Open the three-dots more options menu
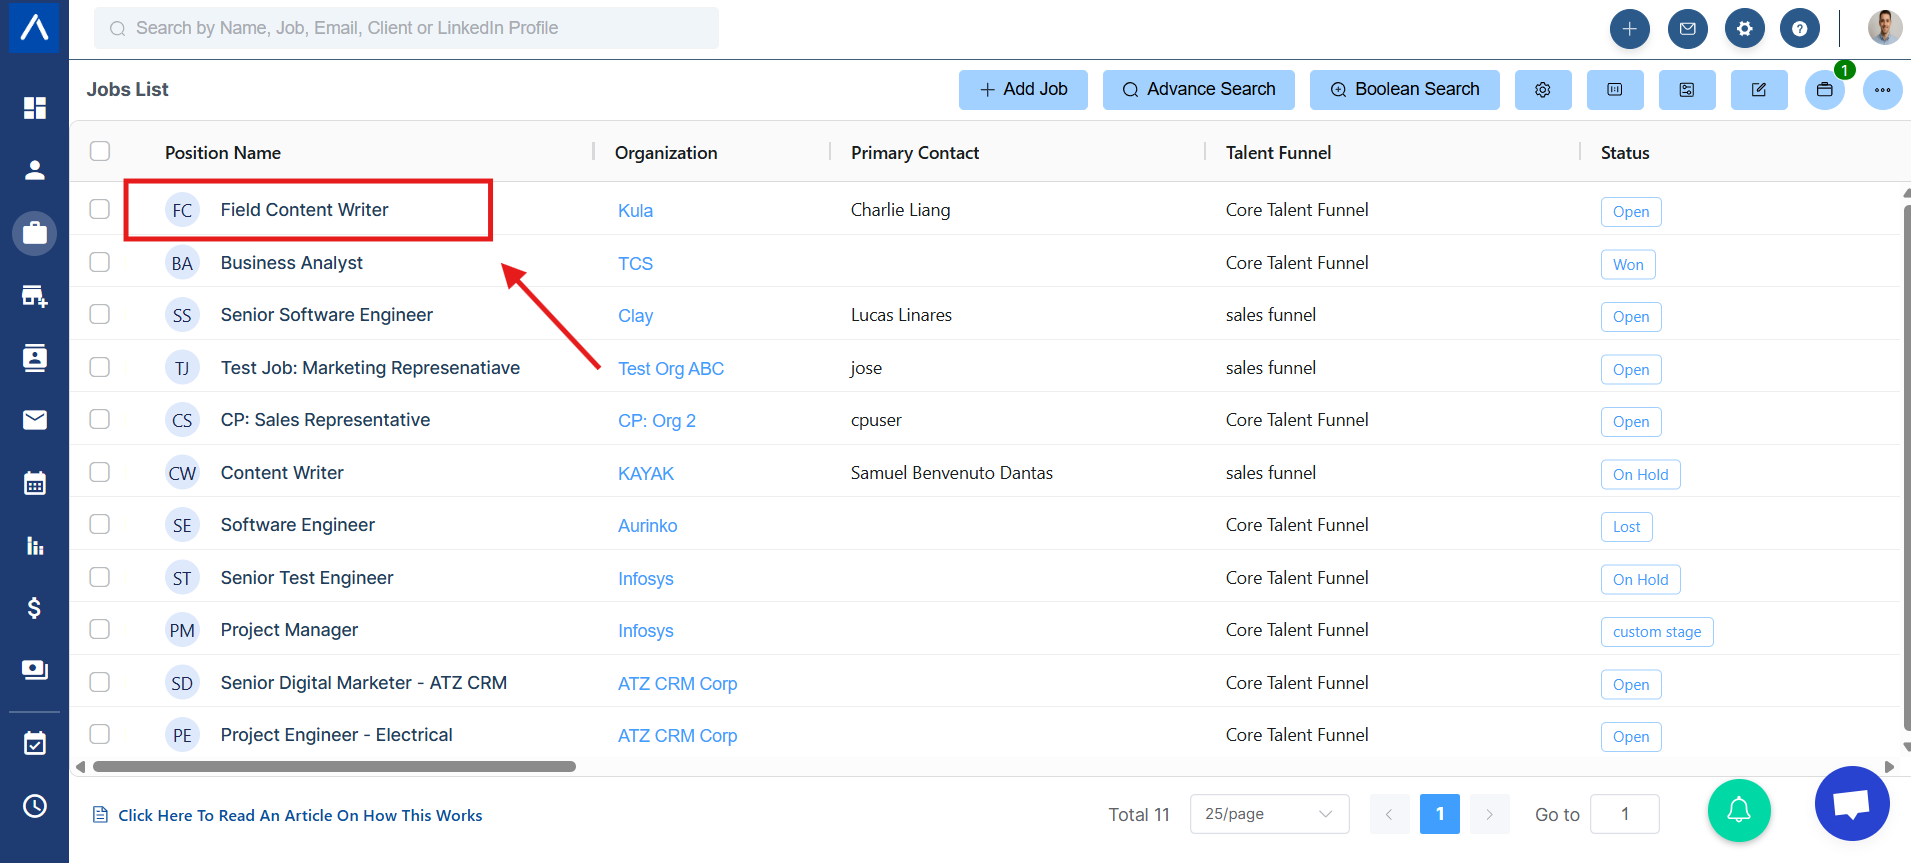Image resolution: width=1911 pixels, height=863 pixels. 1882,90
